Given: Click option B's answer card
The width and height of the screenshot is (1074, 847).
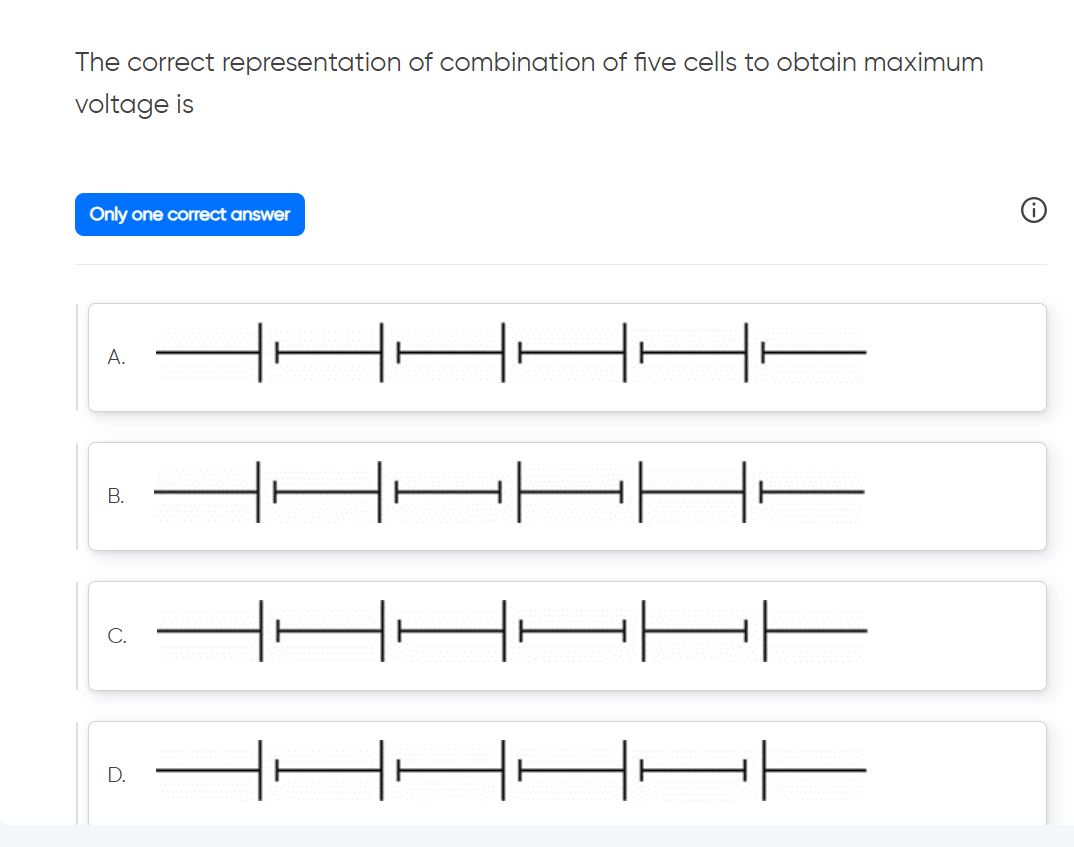Looking at the screenshot, I should point(567,496).
